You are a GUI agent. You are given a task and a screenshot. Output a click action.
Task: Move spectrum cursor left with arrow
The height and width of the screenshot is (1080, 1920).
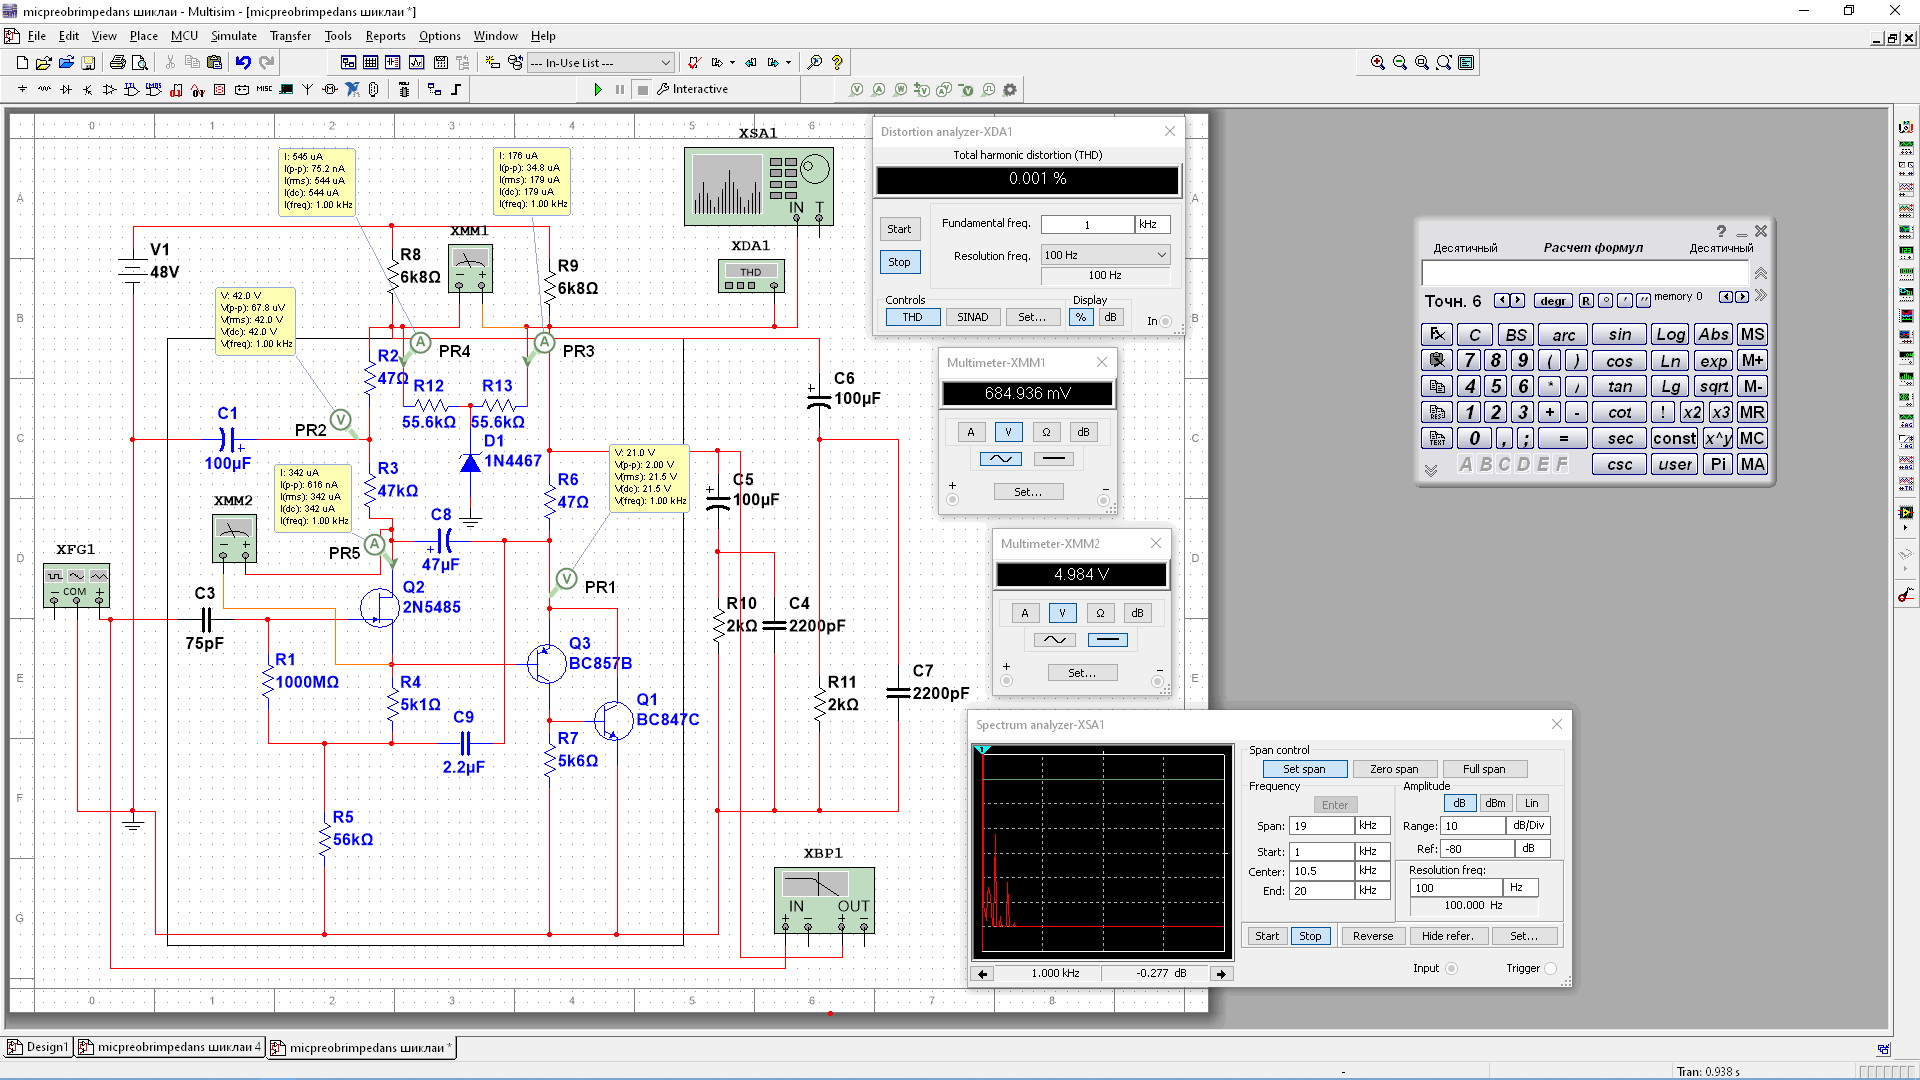983,974
